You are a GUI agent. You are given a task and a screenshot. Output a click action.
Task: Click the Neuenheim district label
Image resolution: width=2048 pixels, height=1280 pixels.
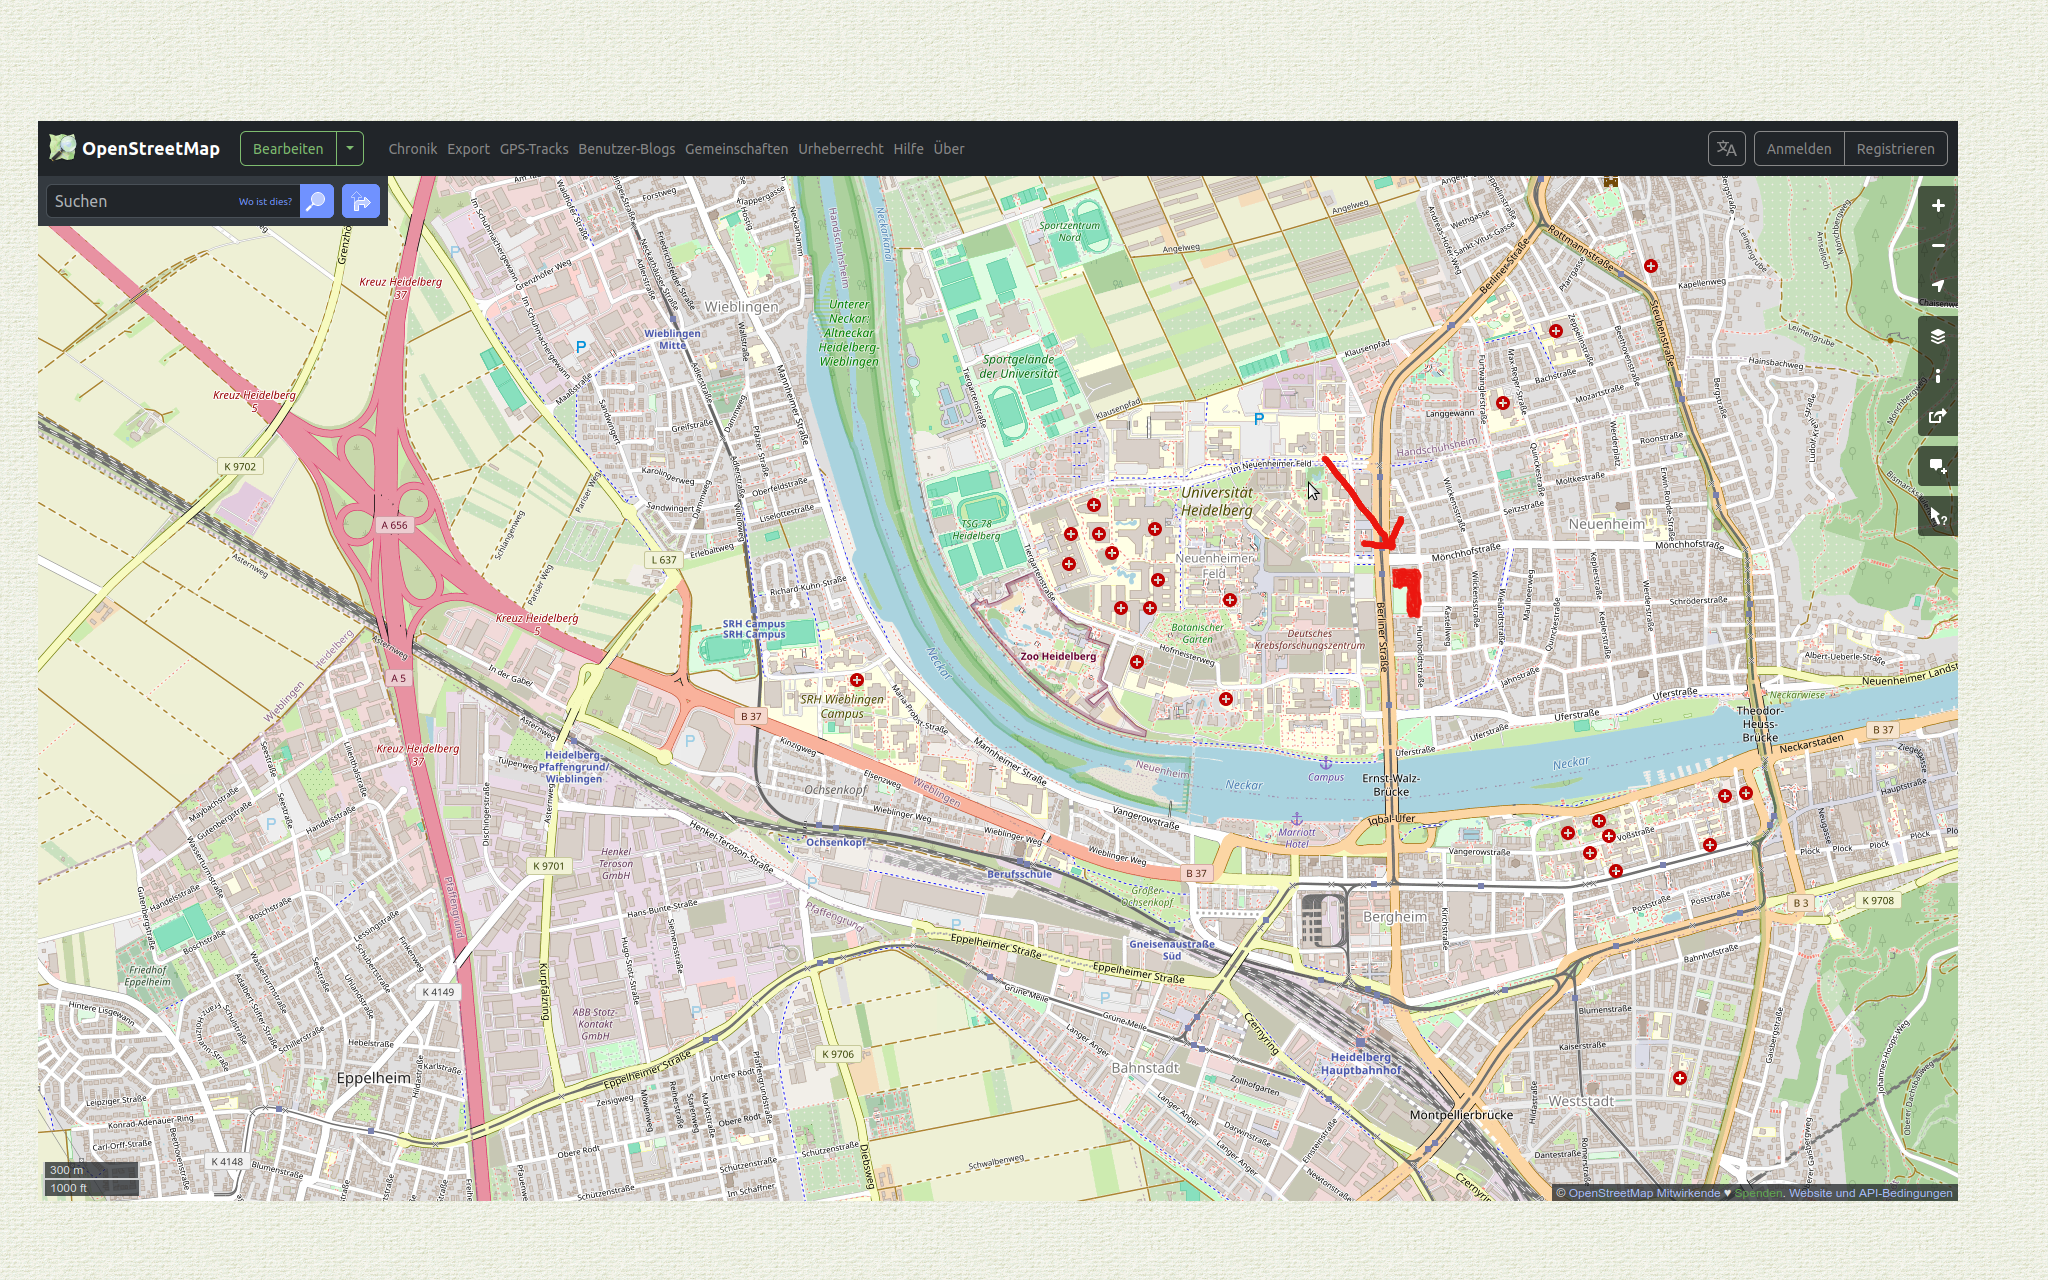[1606, 524]
